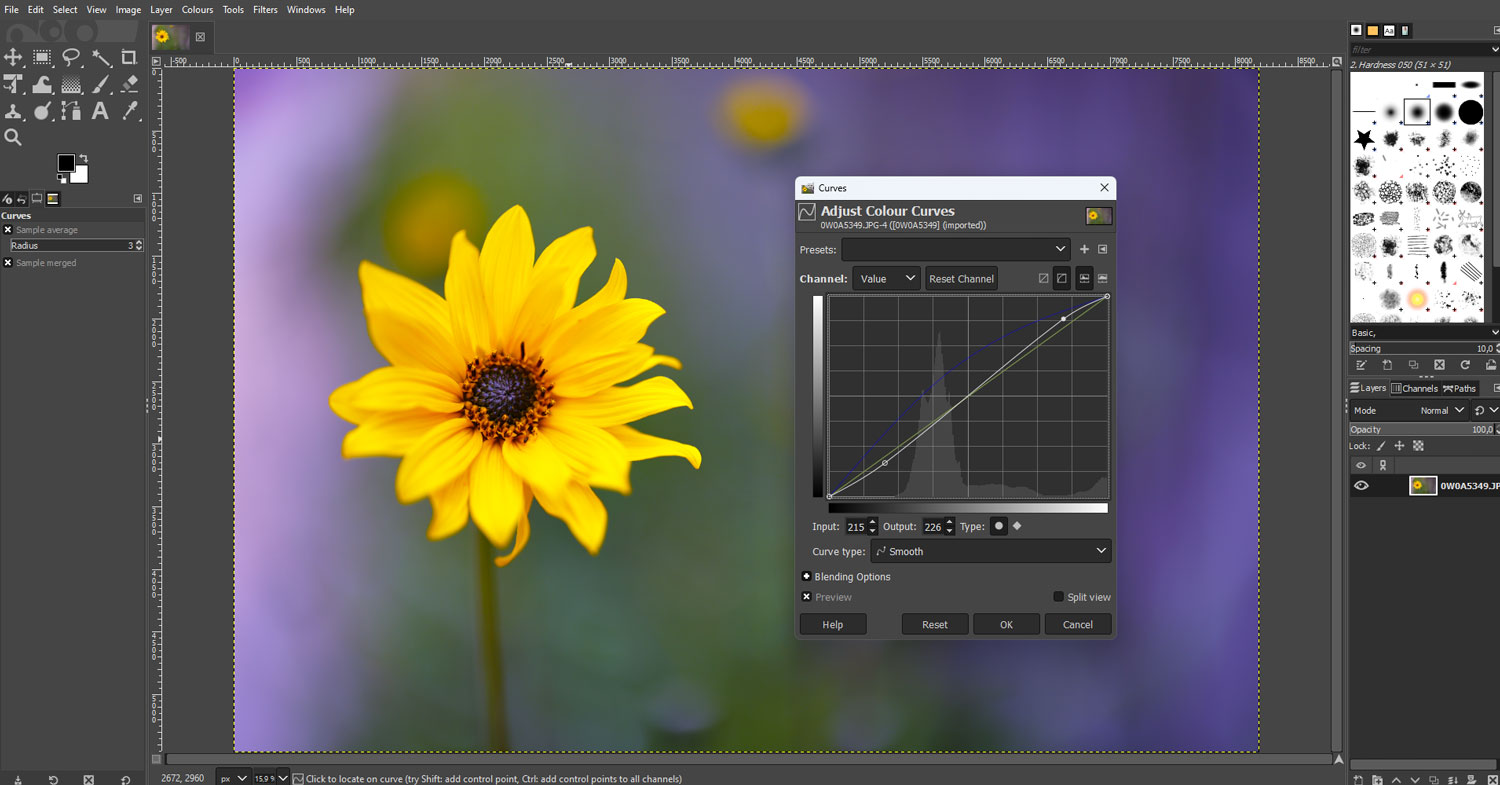Open the layer Mode dropdown showing Normal
This screenshot has width=1500, height=785.
click(1441, 410)
